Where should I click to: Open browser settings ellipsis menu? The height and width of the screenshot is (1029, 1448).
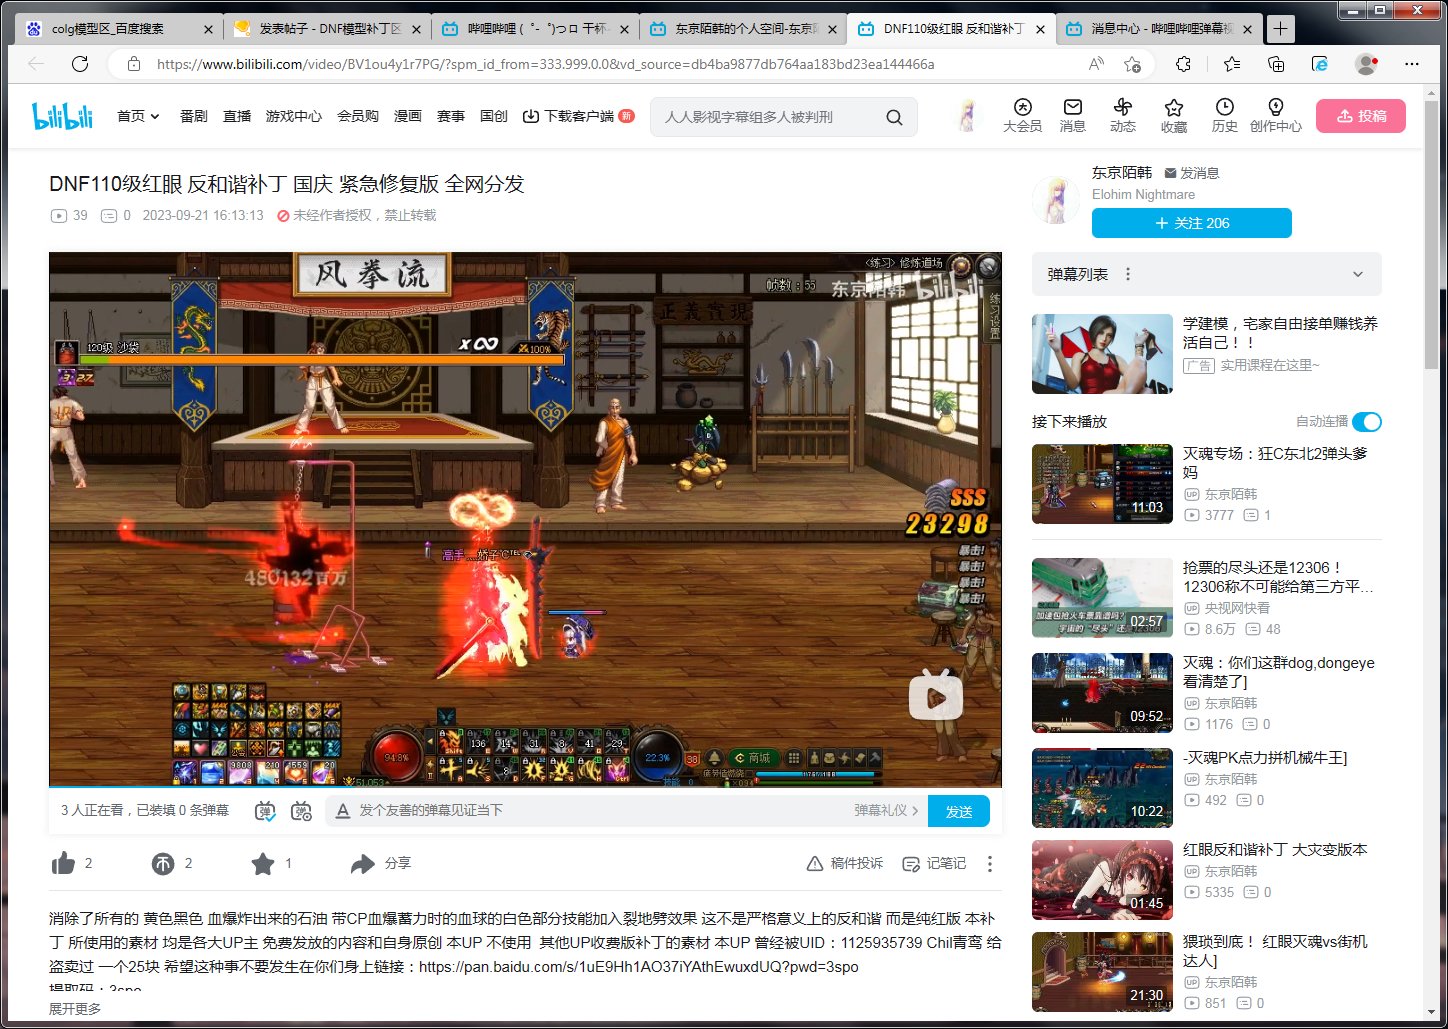coord(1411,64)
